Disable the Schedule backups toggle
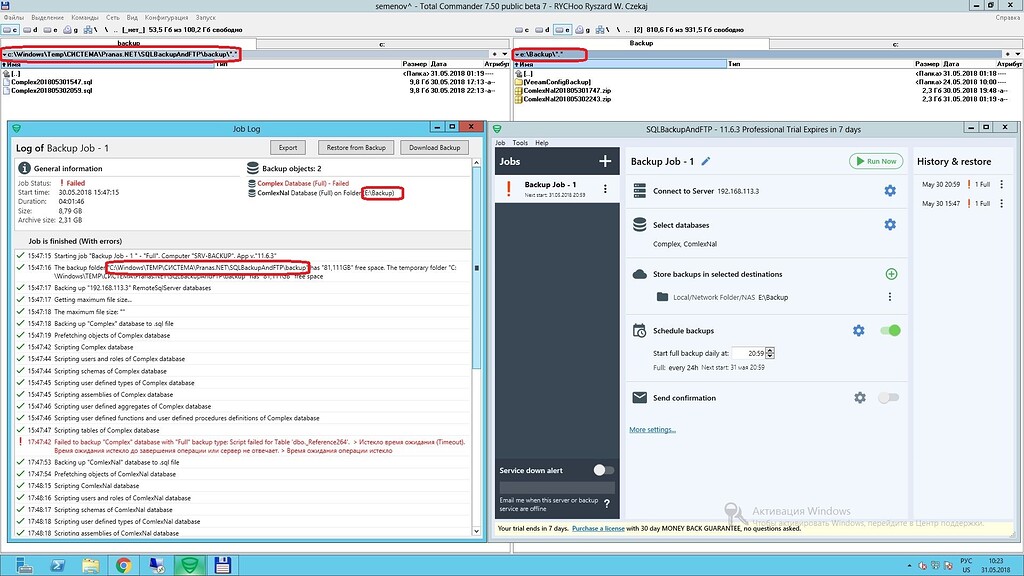This screenshot has width=1024, height=576. [x=889, y=331]
